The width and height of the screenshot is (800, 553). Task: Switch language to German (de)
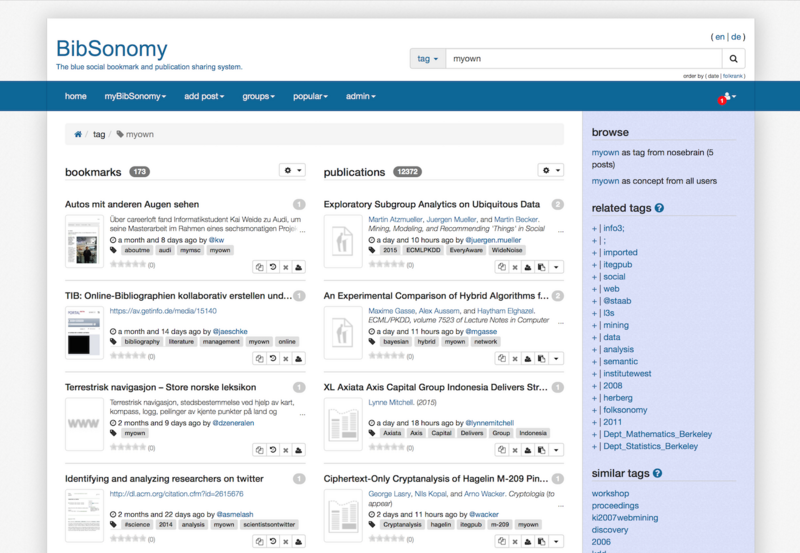[x=737, y=37]
